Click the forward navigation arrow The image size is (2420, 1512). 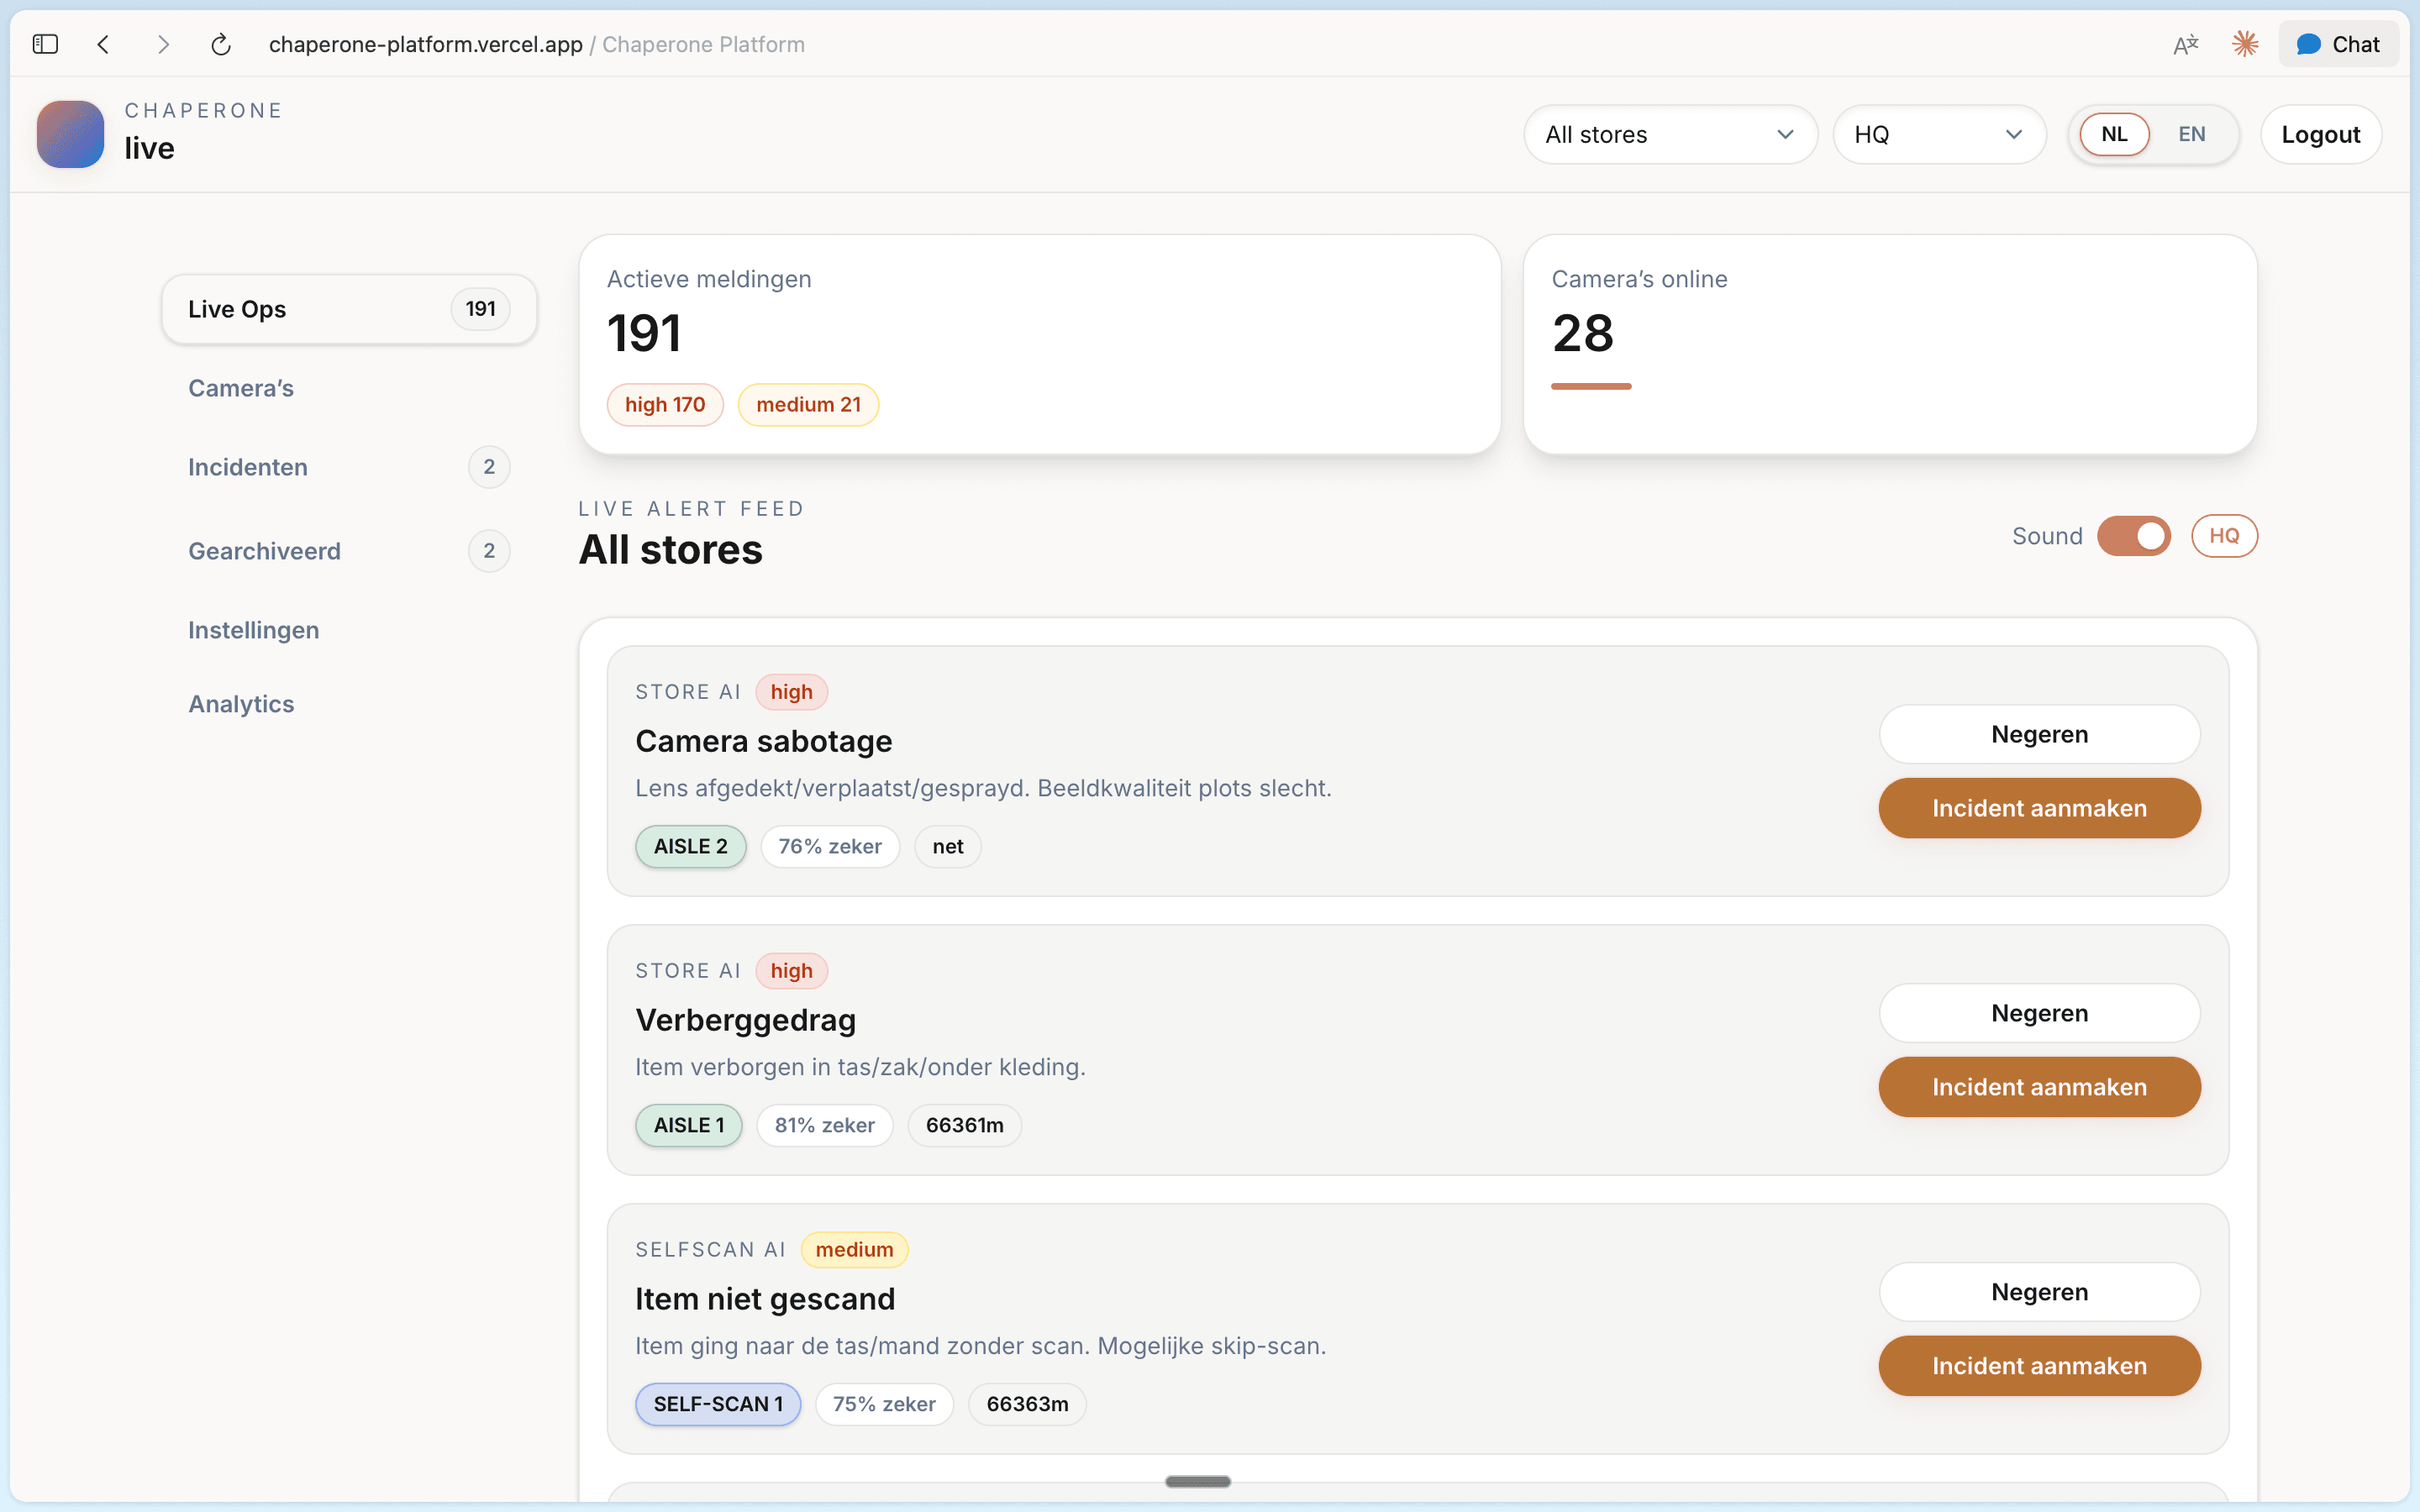click(163, 44)
